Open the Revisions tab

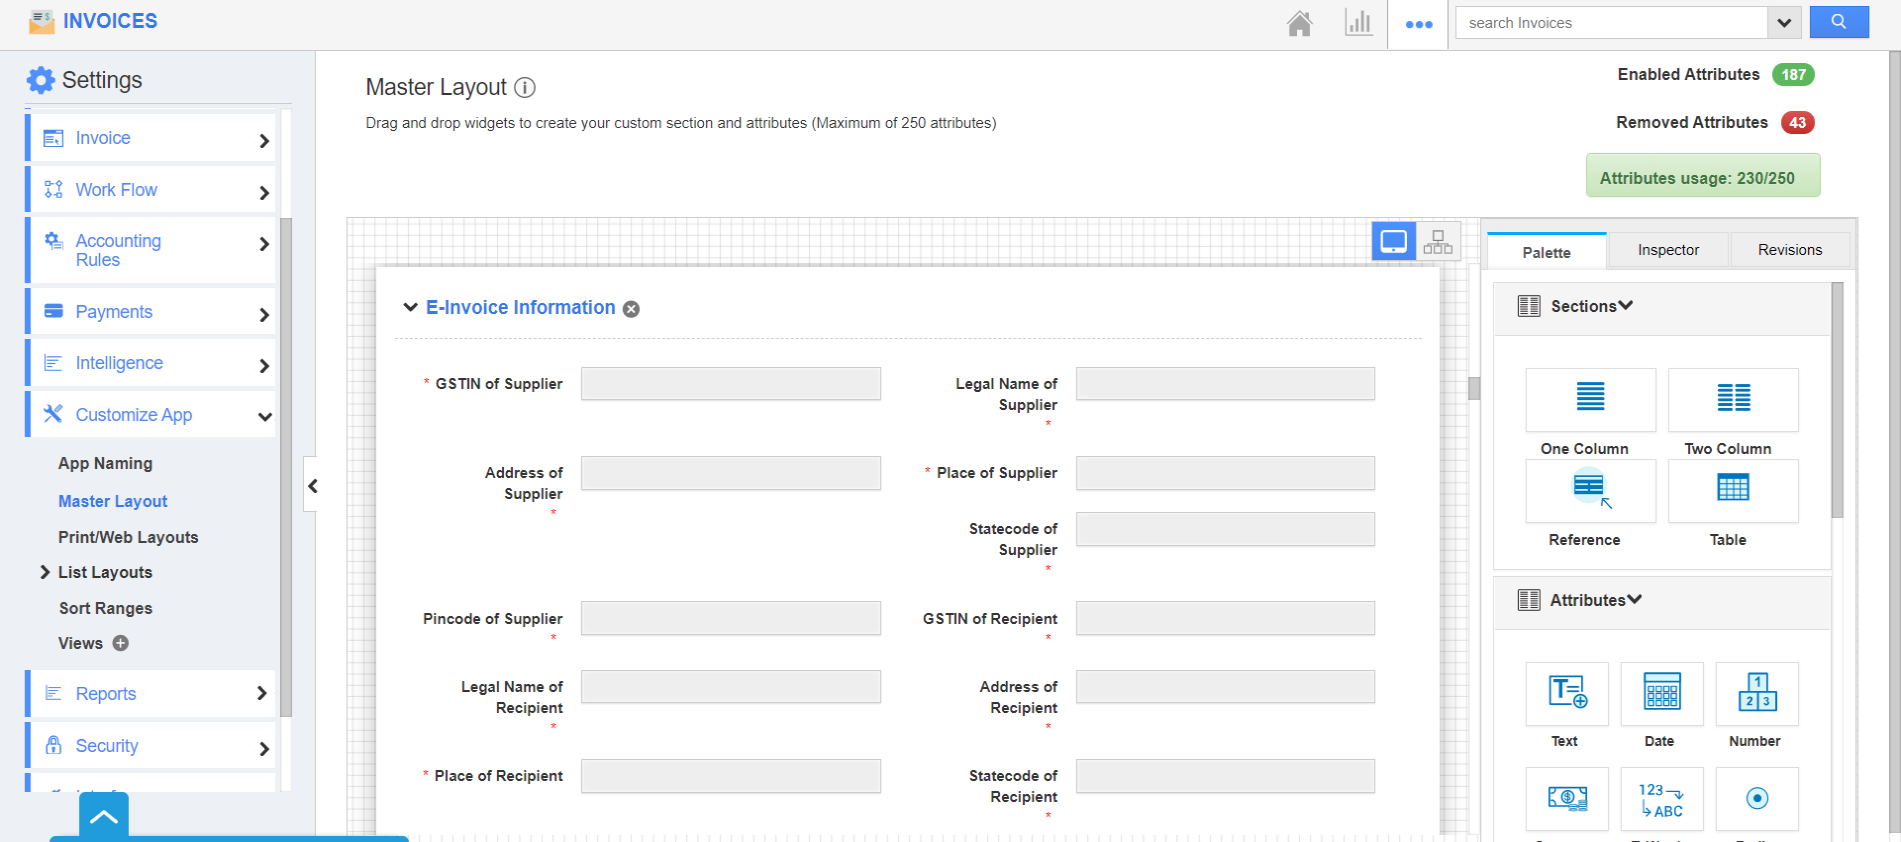(1789, 250)
